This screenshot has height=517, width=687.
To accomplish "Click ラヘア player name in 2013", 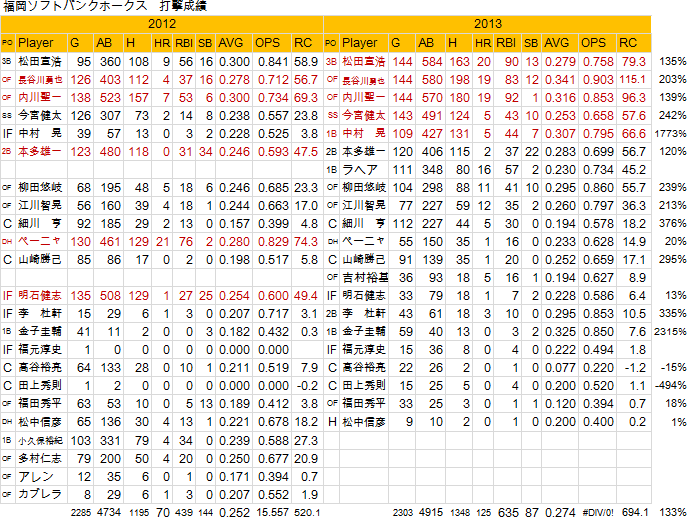I will 360,169.
